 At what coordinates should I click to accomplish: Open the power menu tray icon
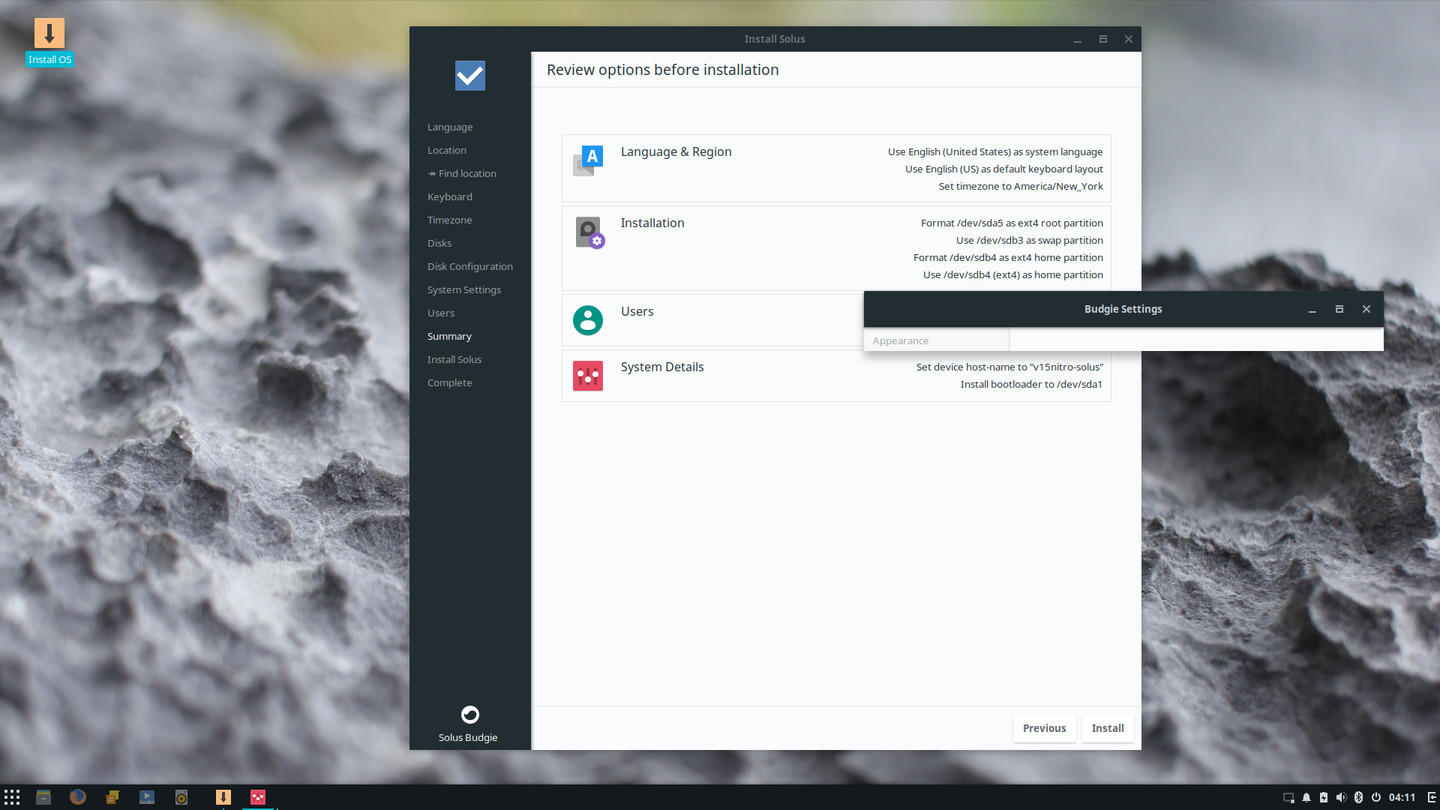tap(1376, 797)
